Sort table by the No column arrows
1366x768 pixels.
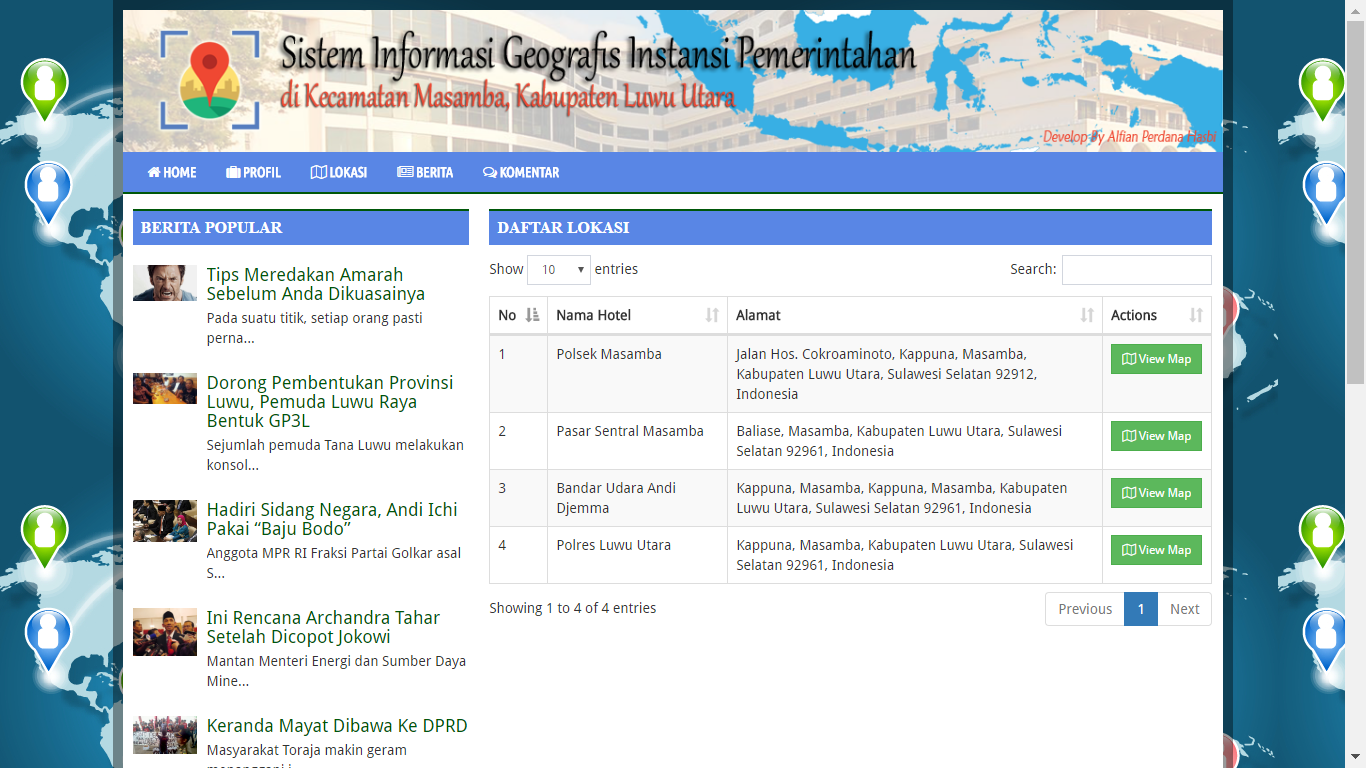532,315
